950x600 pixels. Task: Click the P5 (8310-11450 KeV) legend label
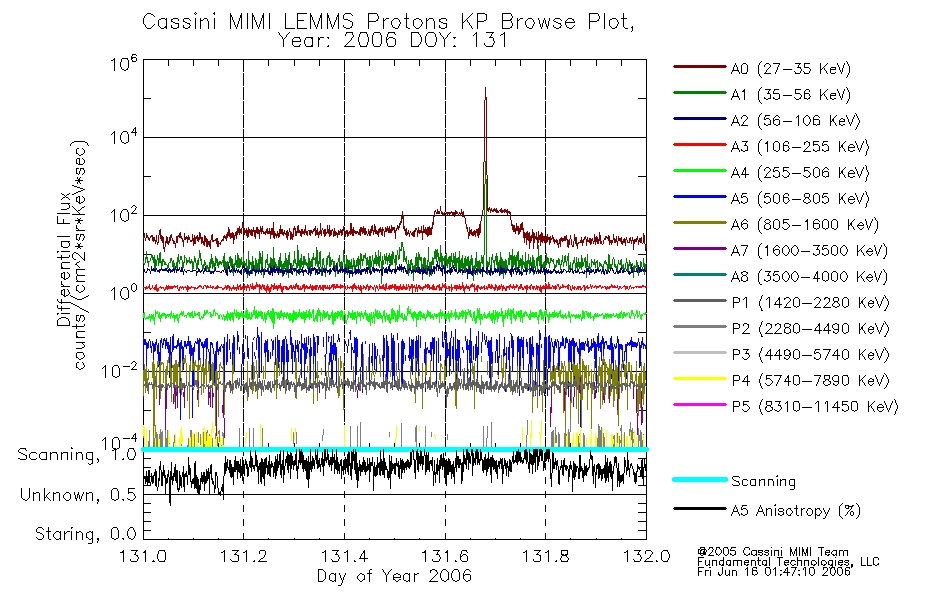815,407
